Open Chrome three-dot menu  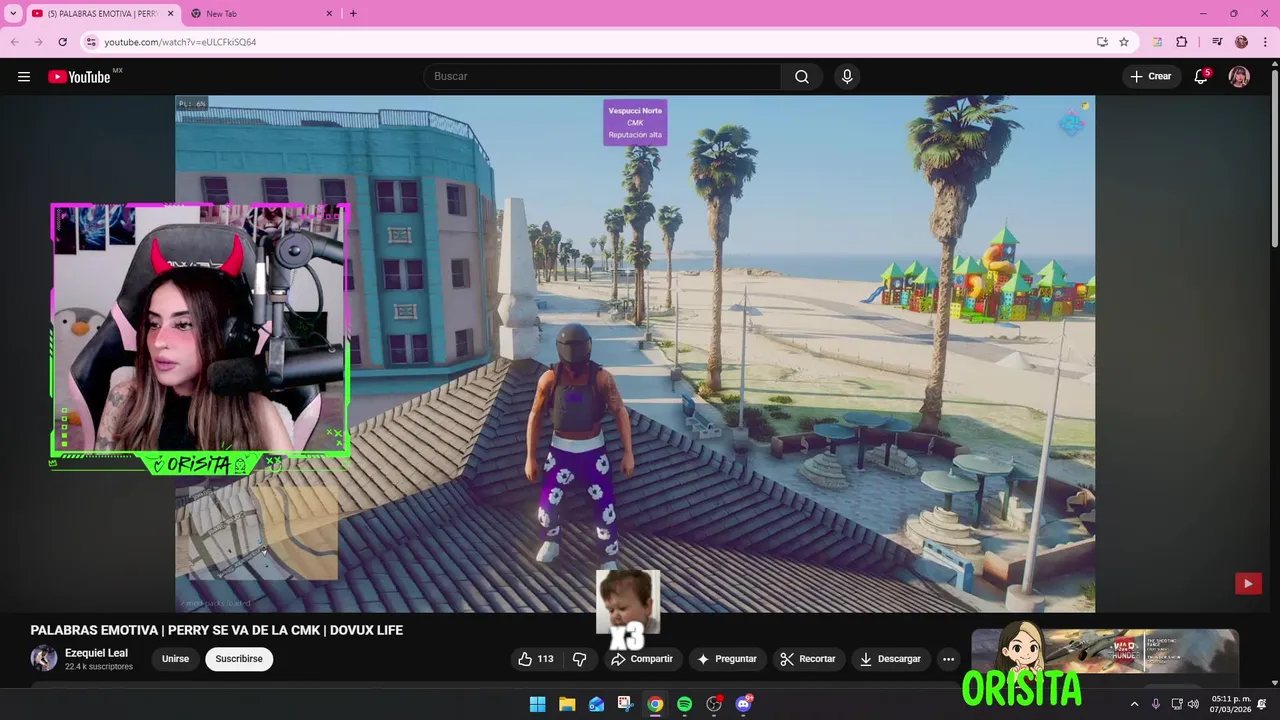click(1265, 42)
